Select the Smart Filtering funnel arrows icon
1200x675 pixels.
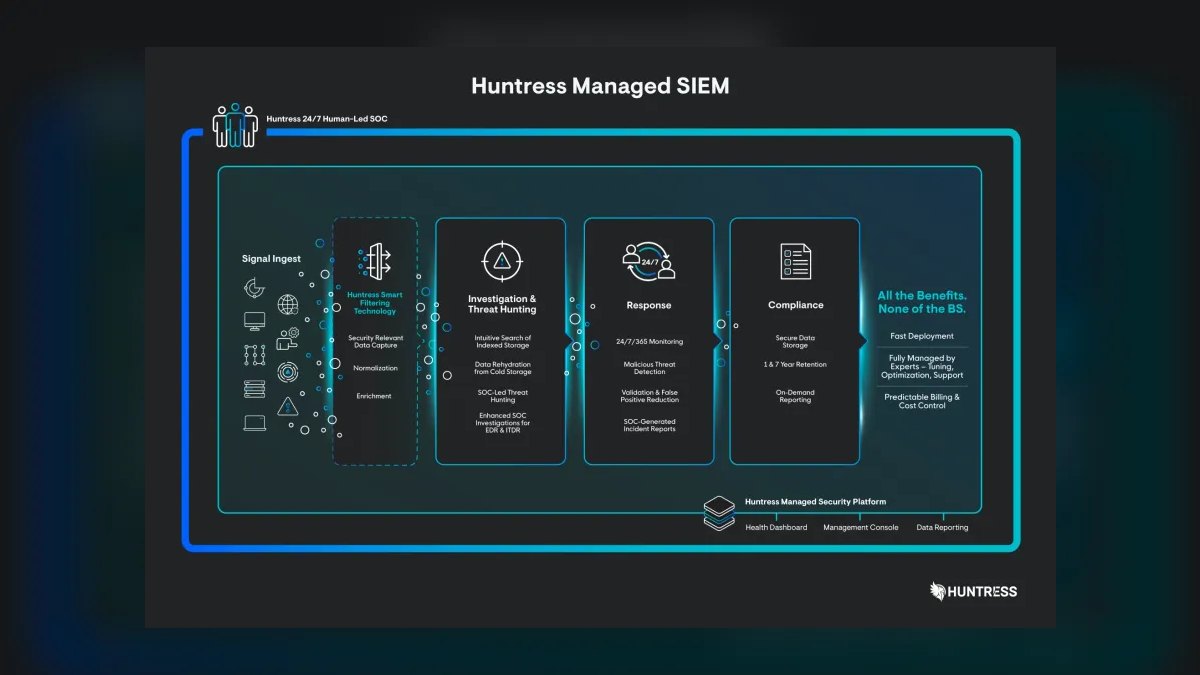point(375,261)
